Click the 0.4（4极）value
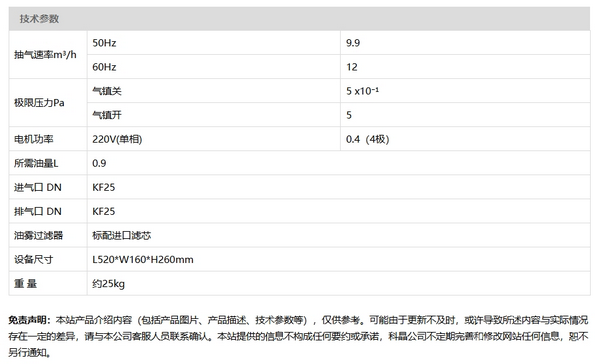600x364 pixels. 367,139
